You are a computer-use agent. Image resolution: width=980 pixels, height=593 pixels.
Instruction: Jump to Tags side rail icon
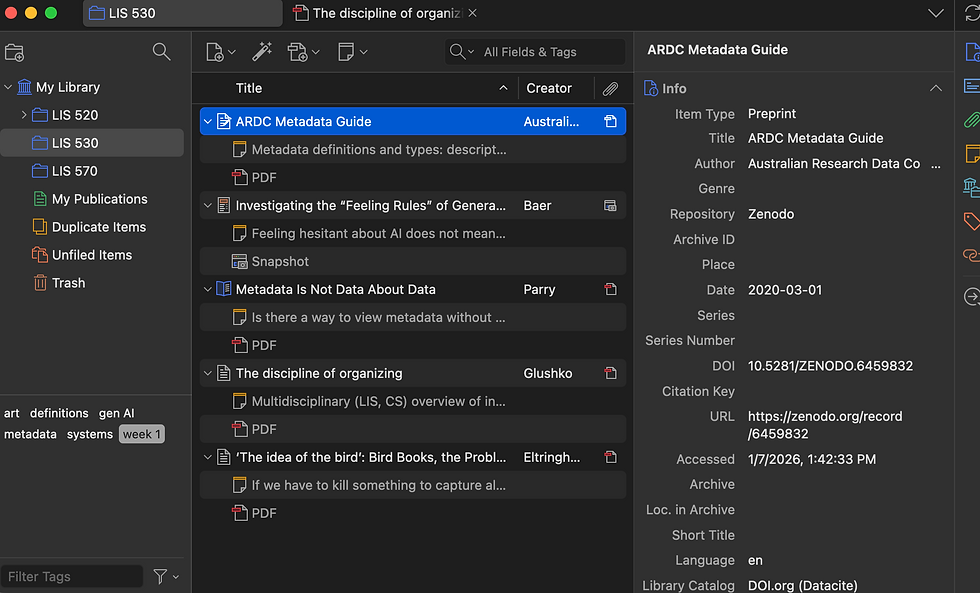pos(972,221)
